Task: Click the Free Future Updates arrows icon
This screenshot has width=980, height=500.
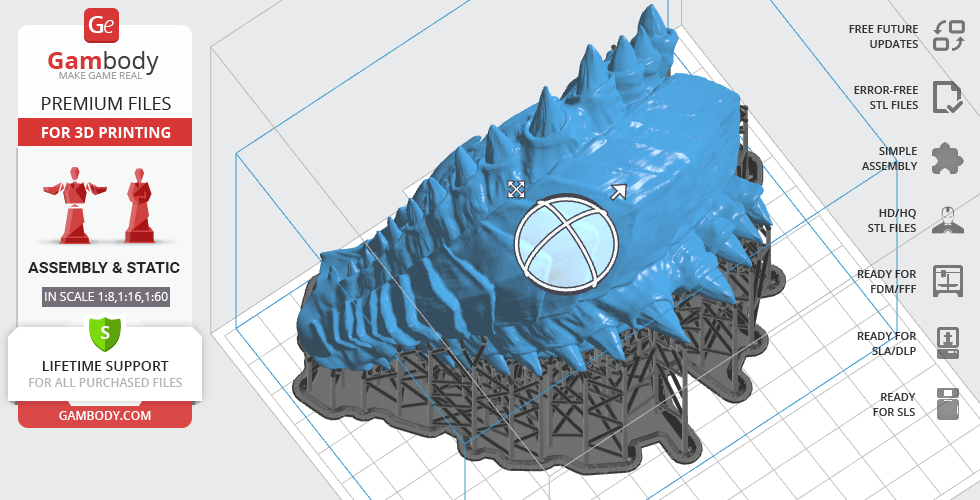Action: click(x=947, y=36)
